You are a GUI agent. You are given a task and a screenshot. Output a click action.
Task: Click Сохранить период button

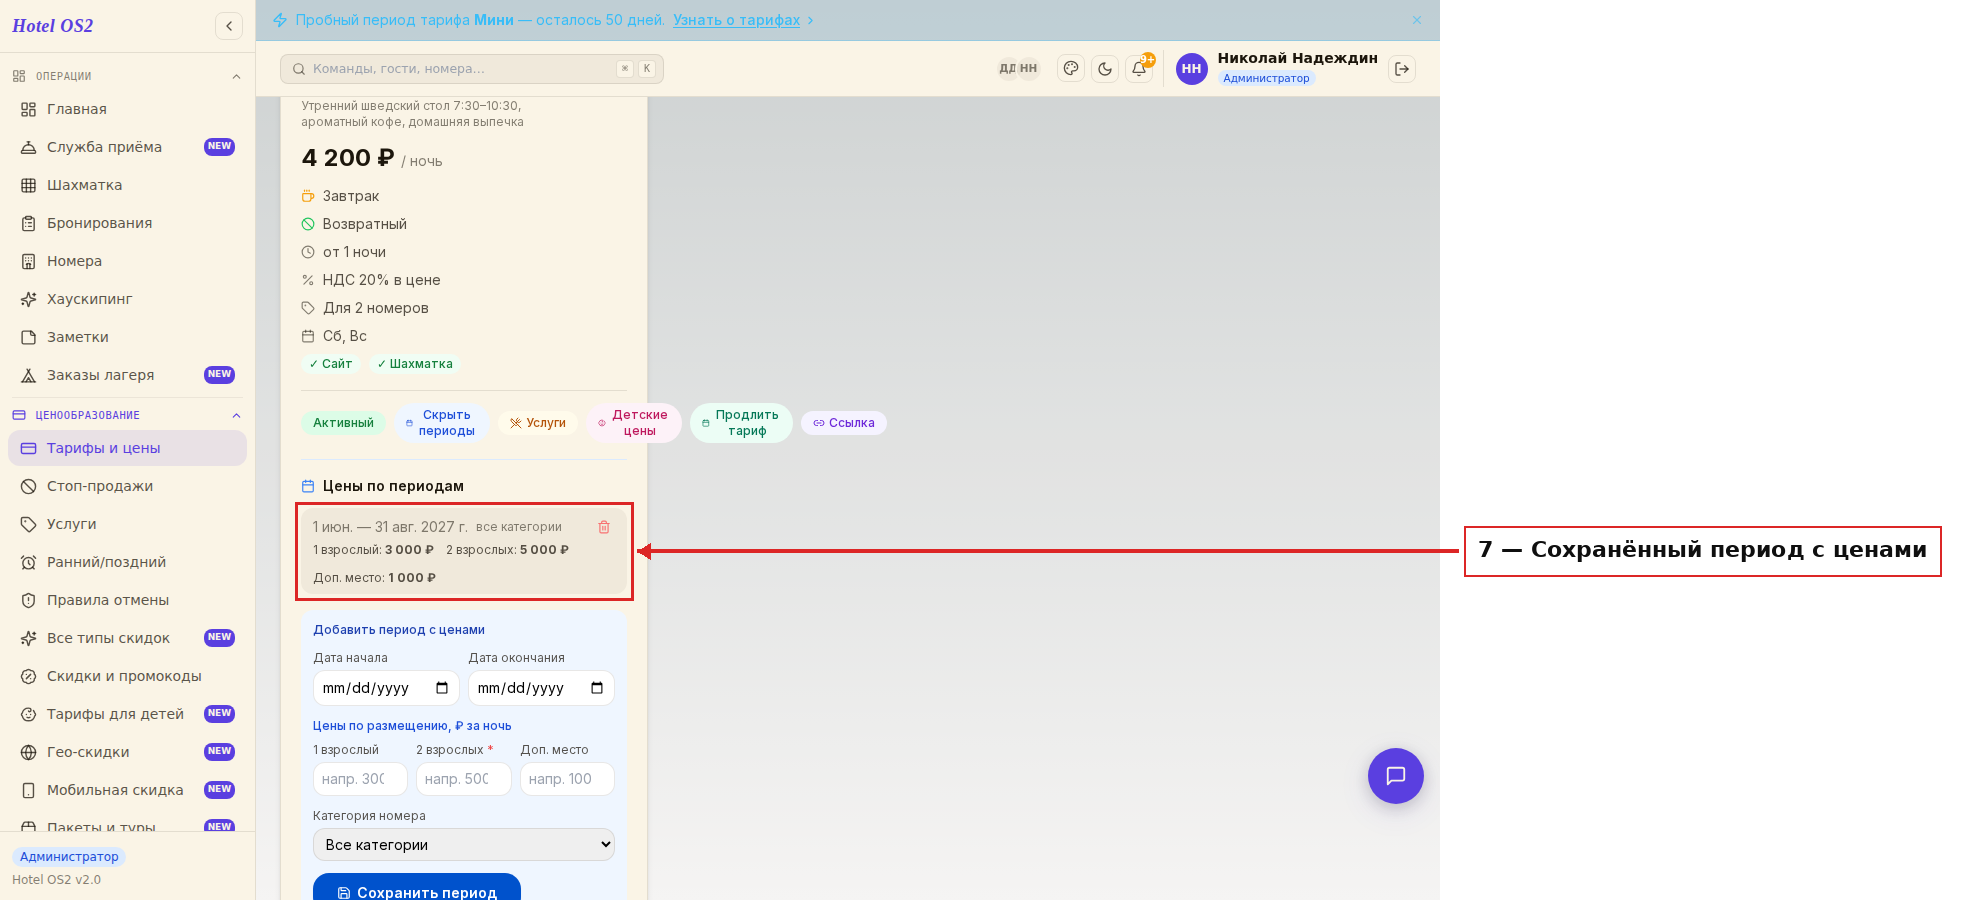click(x=417, y=888)
